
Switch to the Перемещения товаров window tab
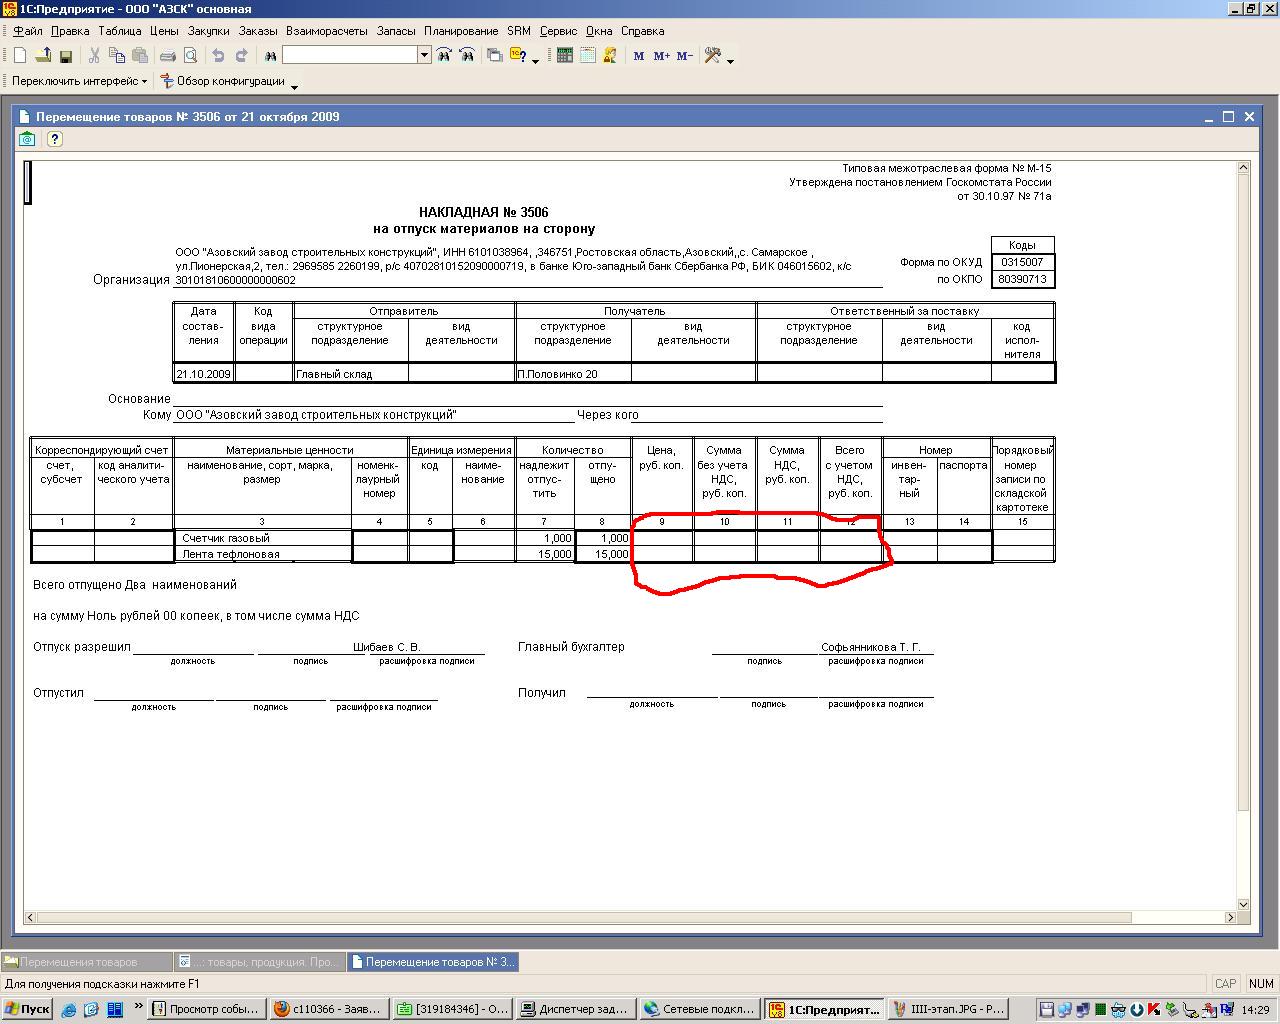pyautogui.click(x=86, y=962)
